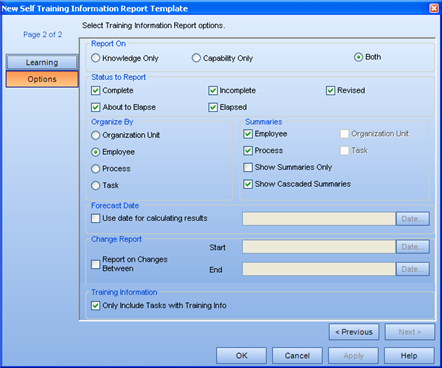Click the Next button
Screen dimensions: 442x368
(410, 332)
